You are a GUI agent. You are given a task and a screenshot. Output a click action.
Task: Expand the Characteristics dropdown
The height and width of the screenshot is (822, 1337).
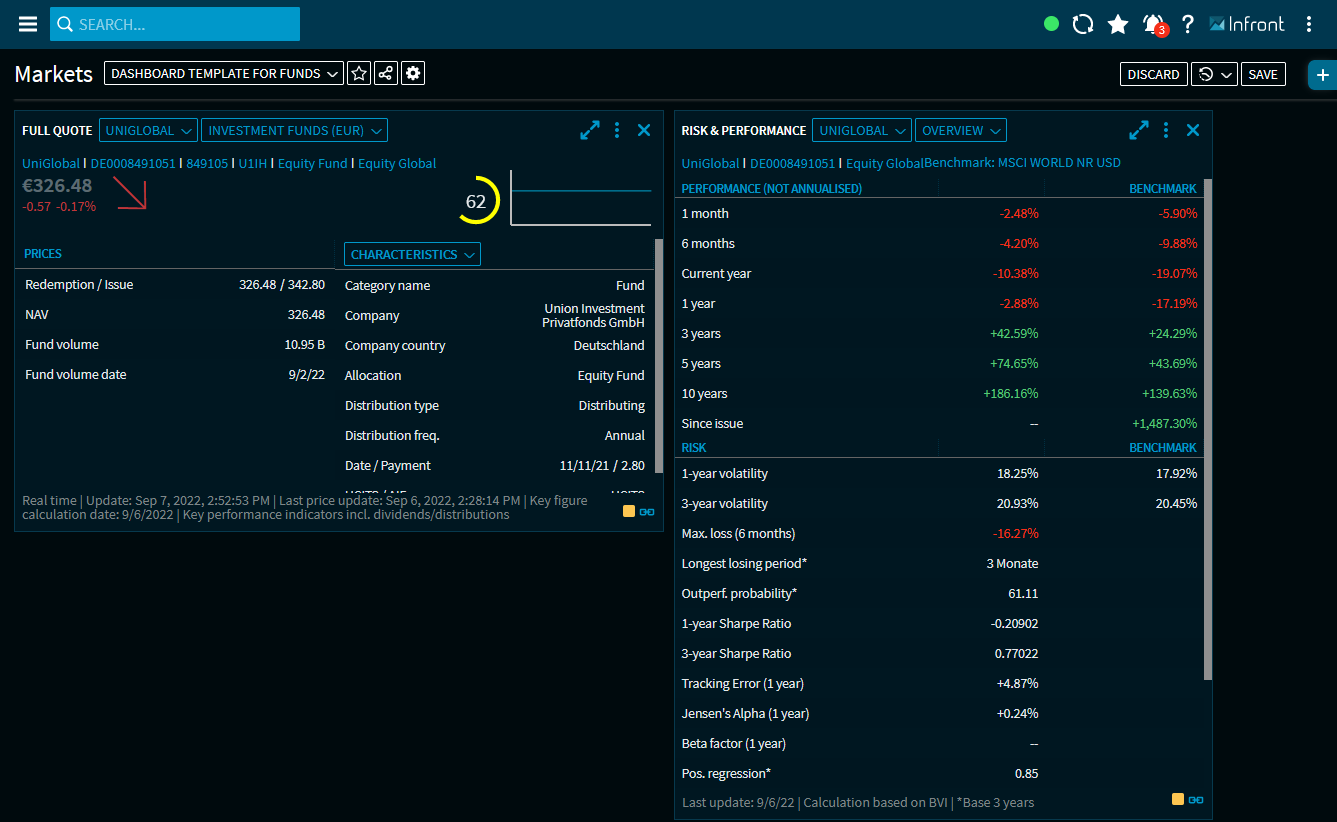point(412,255)
